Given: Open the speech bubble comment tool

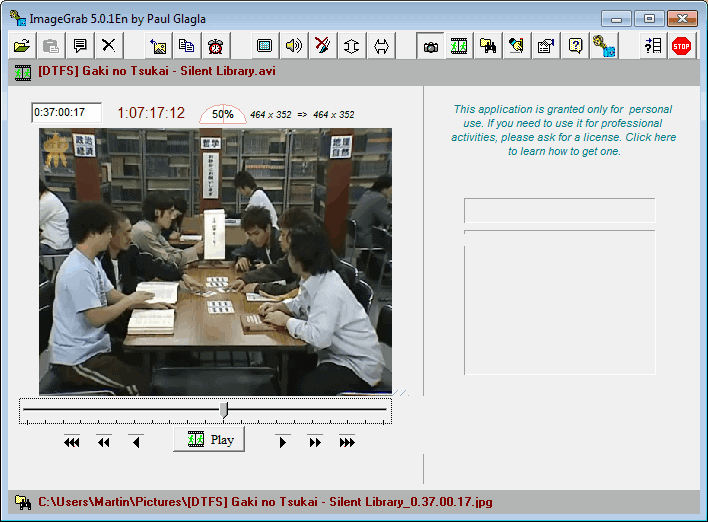Looking at the screenshot, I should point(79,46).
